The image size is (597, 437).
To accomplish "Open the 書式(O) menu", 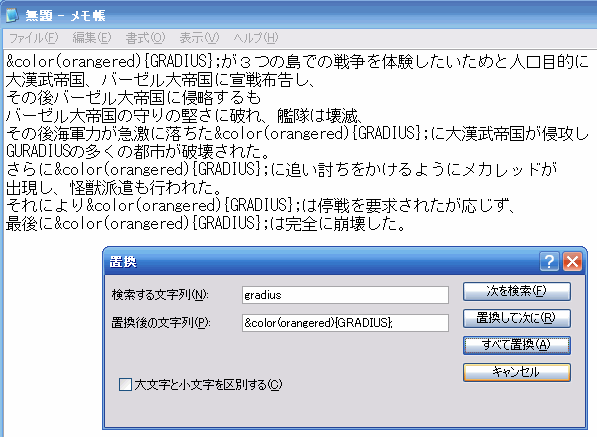I will click(145, 38).
